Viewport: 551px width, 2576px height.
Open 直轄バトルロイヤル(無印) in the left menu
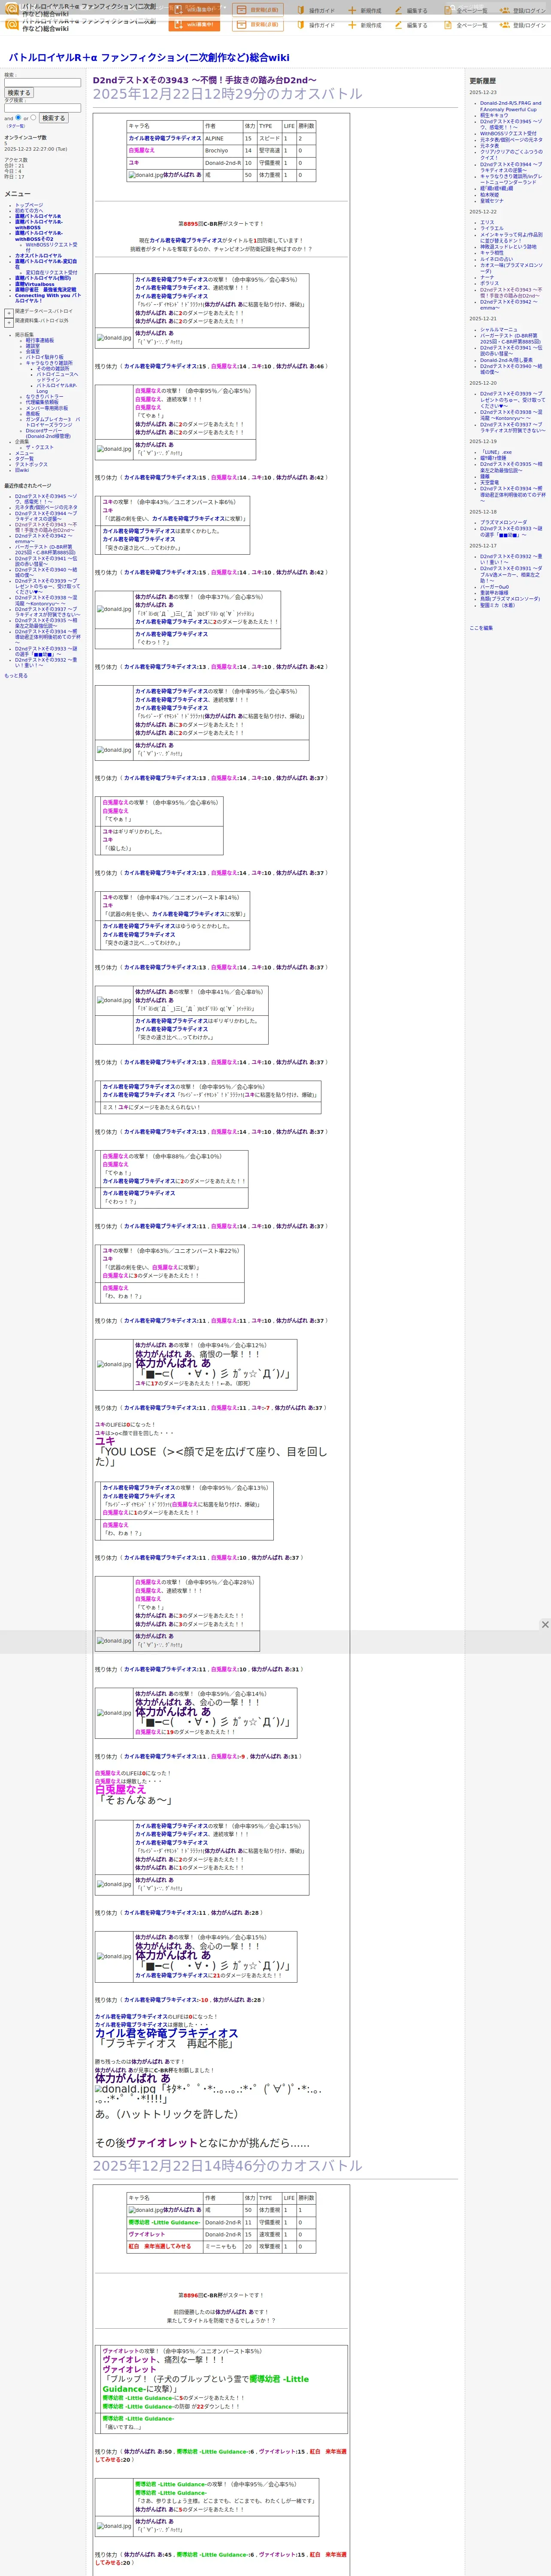[x=43, y=278]
